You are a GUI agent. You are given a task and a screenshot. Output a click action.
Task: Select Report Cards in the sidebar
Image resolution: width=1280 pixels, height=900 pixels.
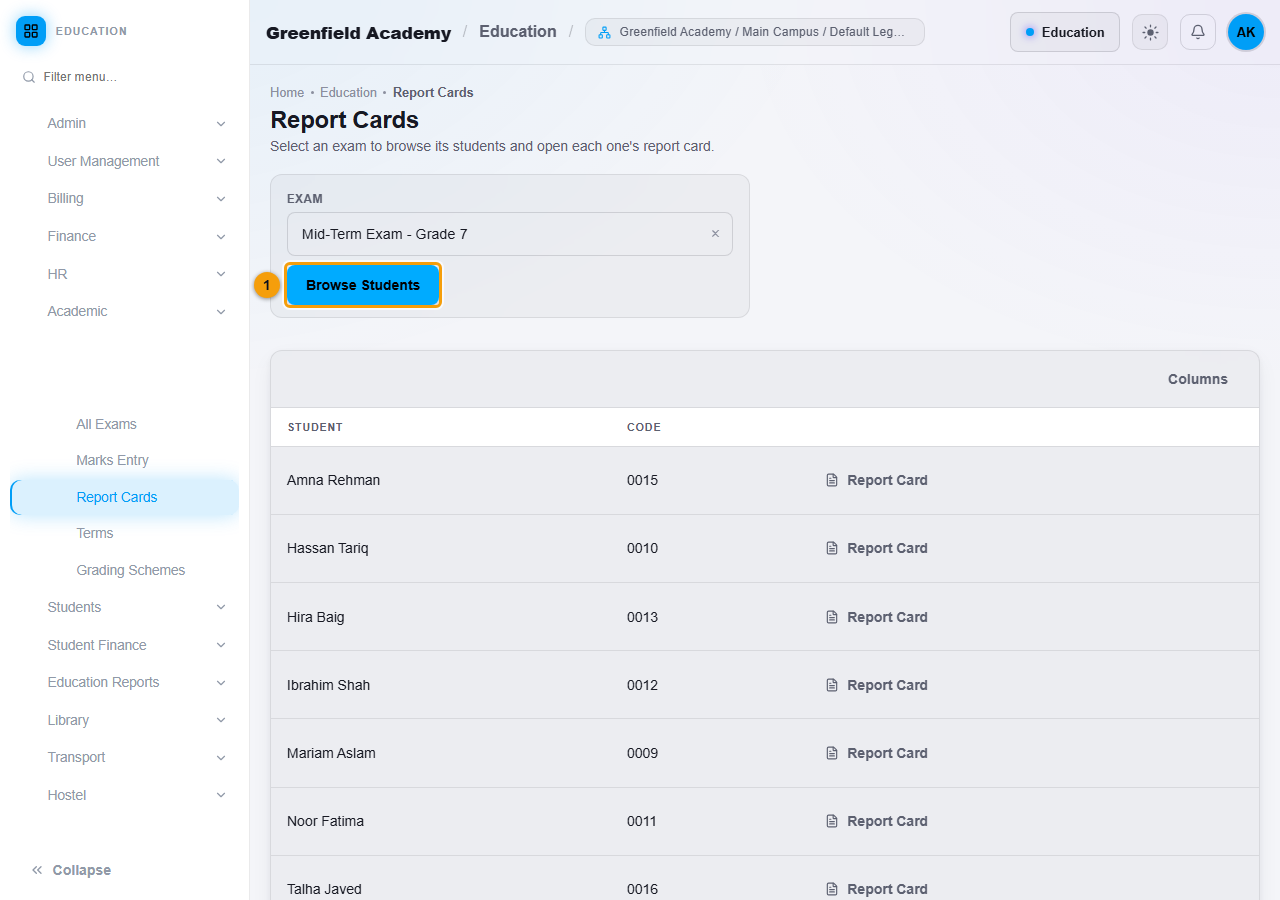point(125,497)
